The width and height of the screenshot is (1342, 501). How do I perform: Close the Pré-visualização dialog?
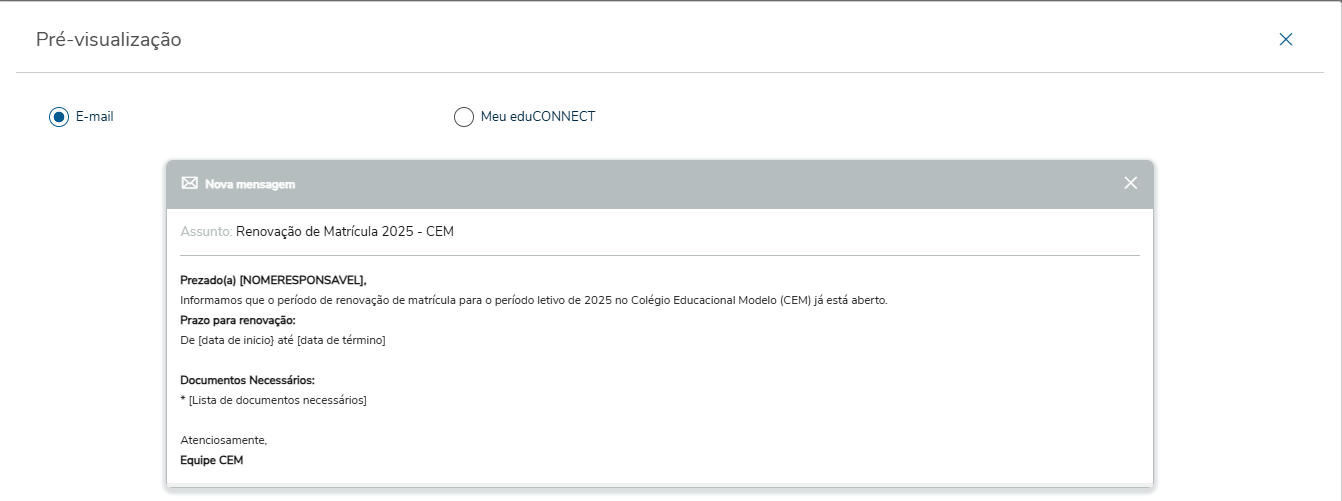click(x=1286, y=39)
